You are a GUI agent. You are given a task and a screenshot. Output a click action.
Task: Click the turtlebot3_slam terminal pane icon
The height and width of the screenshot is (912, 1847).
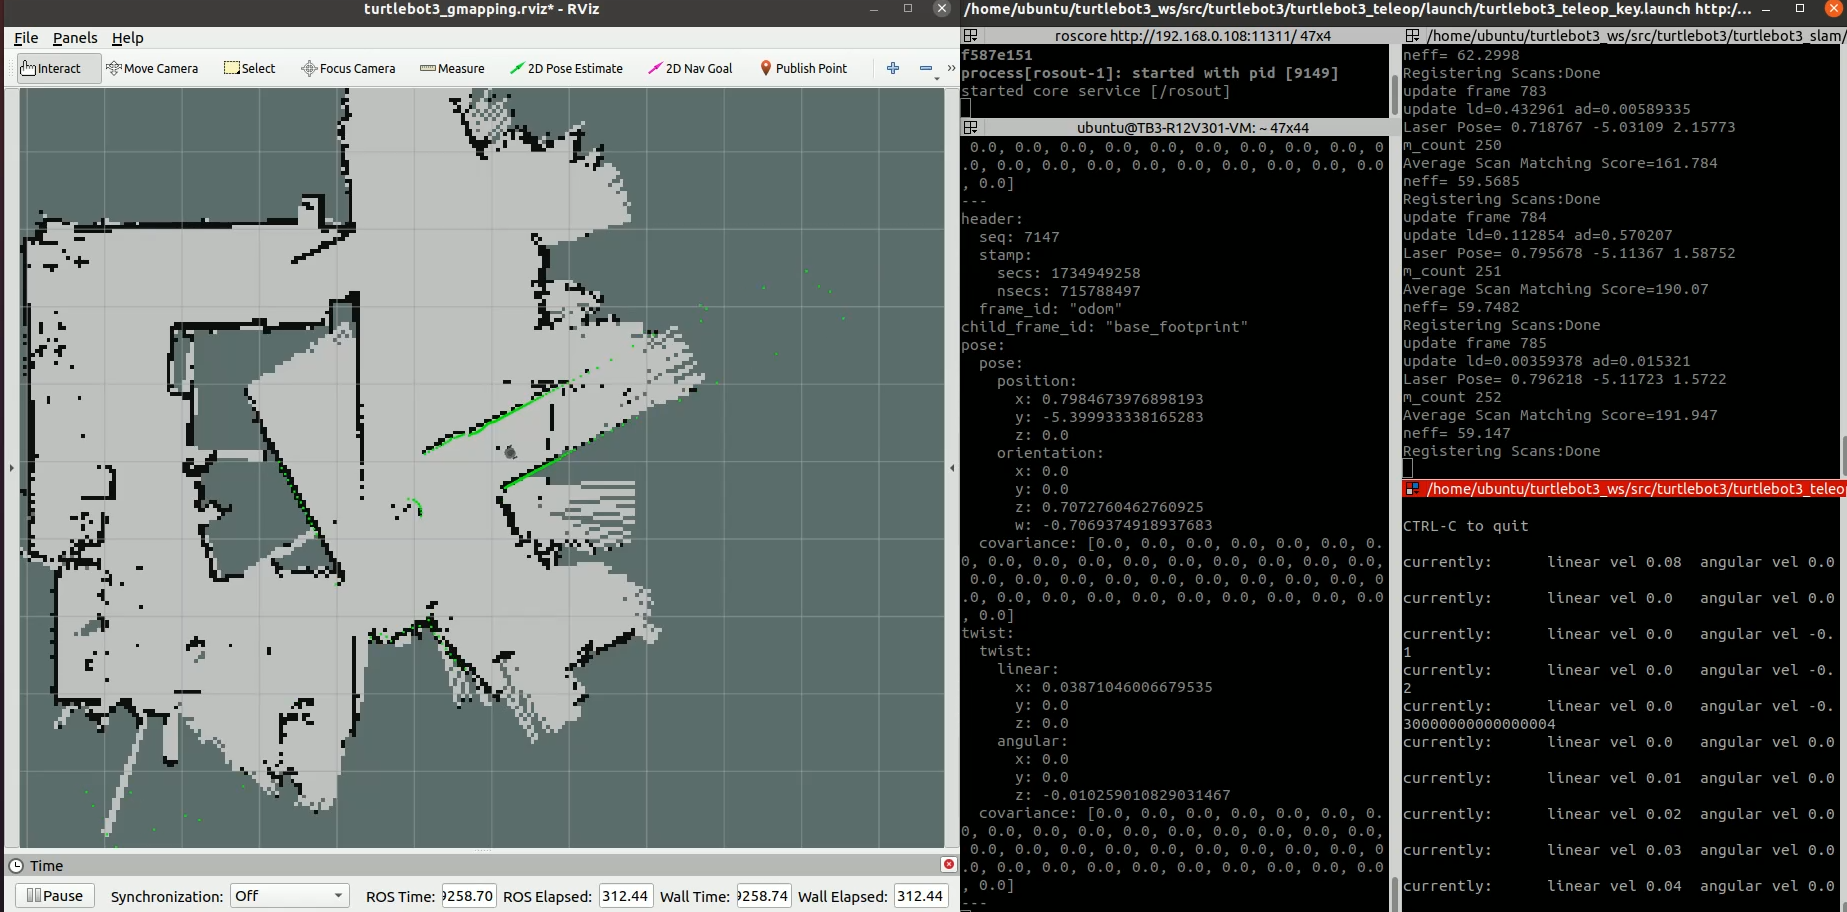point(1412,35)
